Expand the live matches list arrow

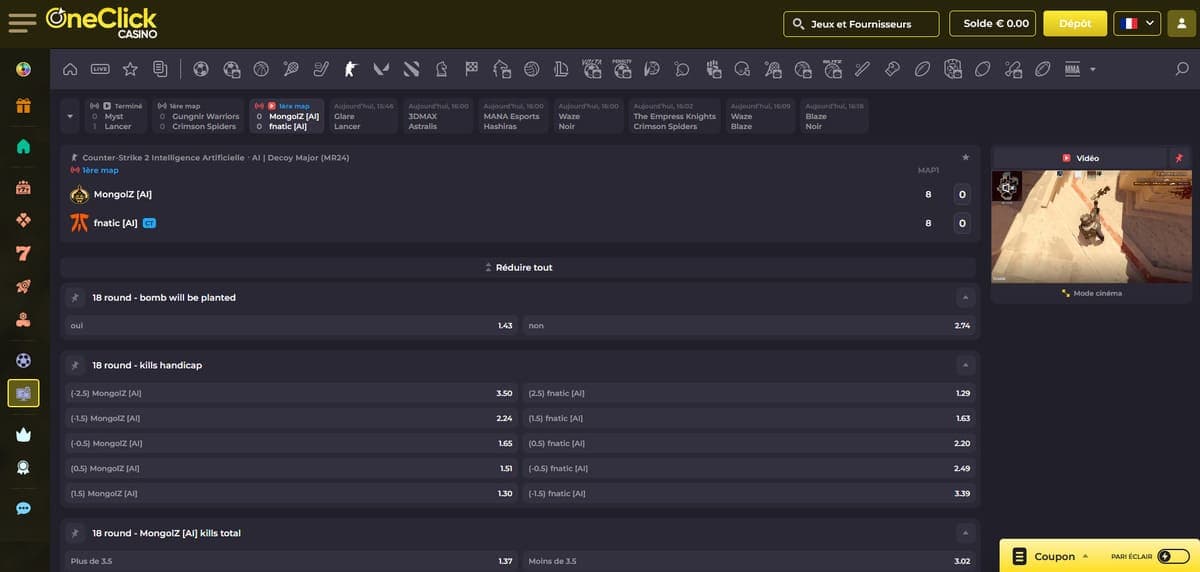tap(70, 116)
